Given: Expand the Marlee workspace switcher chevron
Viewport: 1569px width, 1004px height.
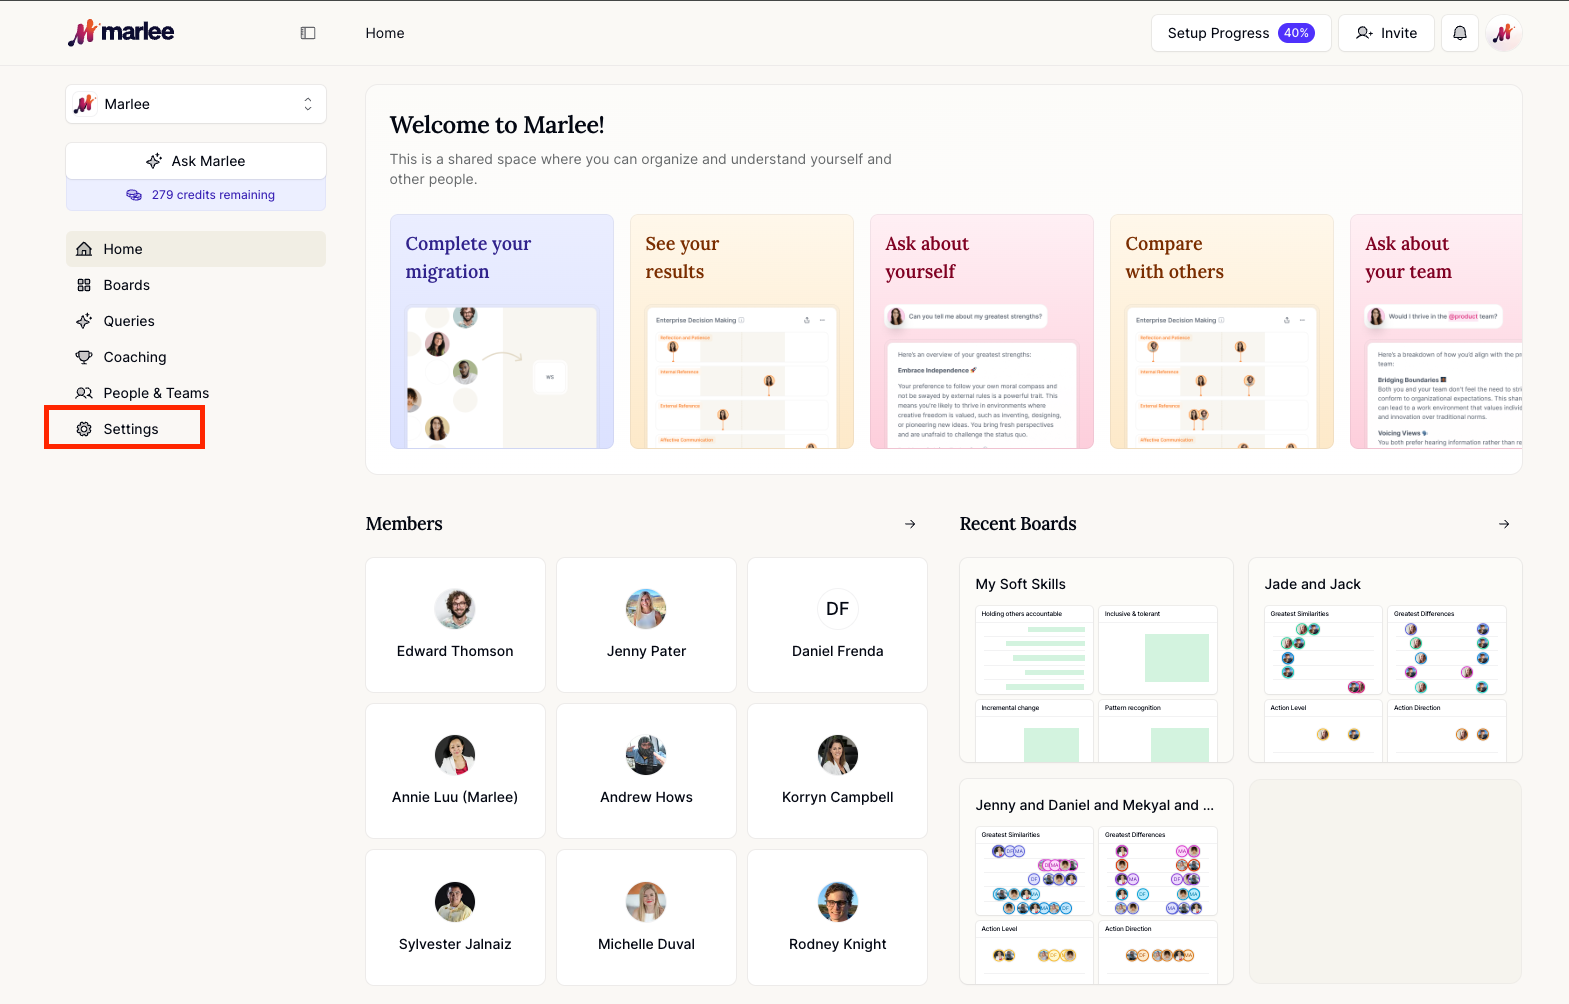Looking at the screenshot, I should [308, 104].
